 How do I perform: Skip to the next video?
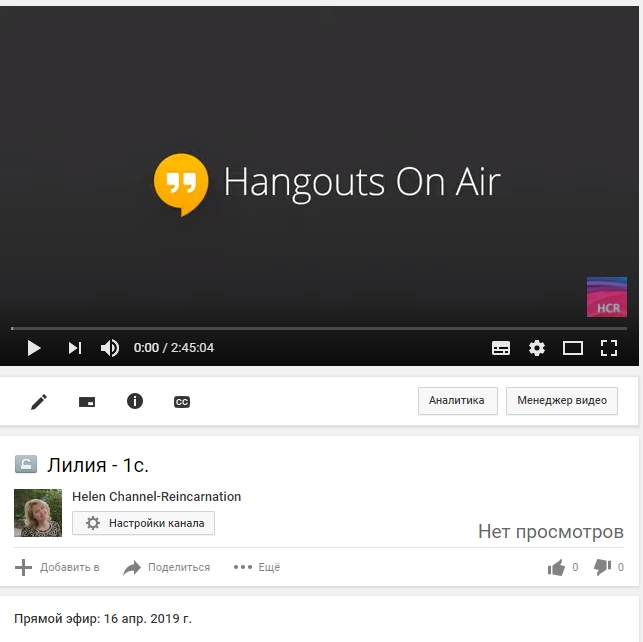(x=75, y=348)
